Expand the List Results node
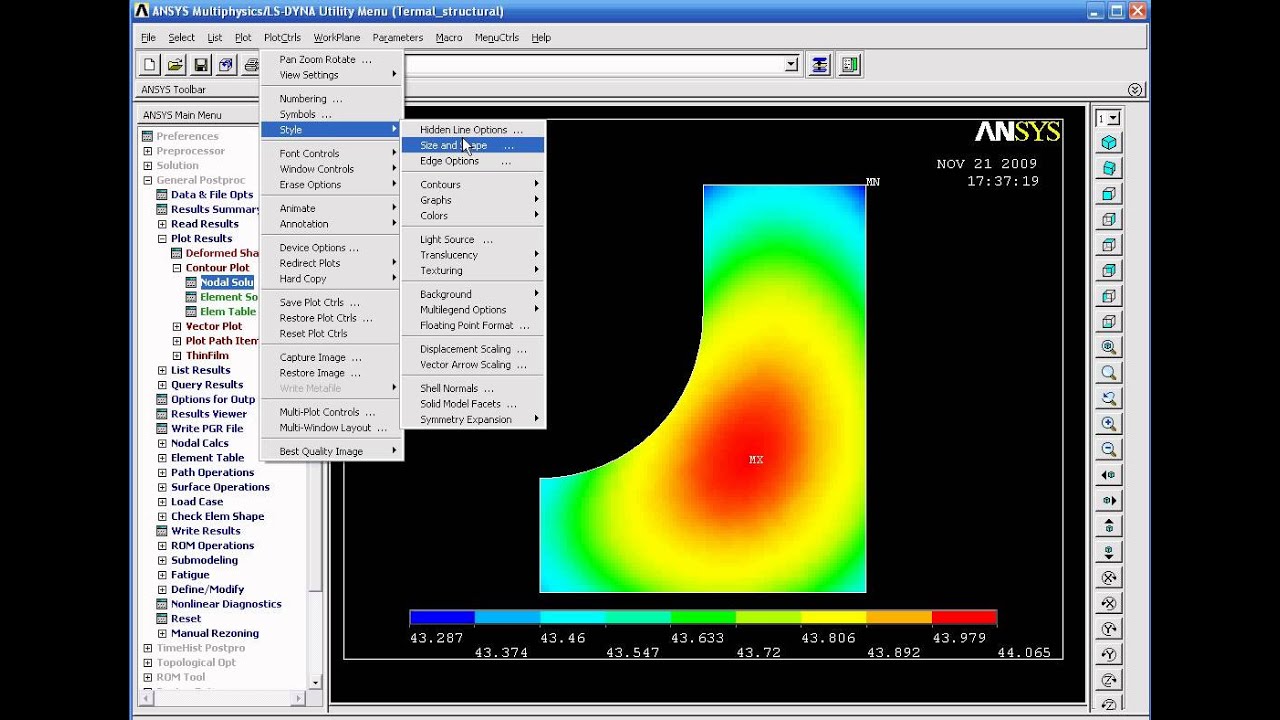The height and width of the screenshot is (720, 1280). tap(162, 370)
